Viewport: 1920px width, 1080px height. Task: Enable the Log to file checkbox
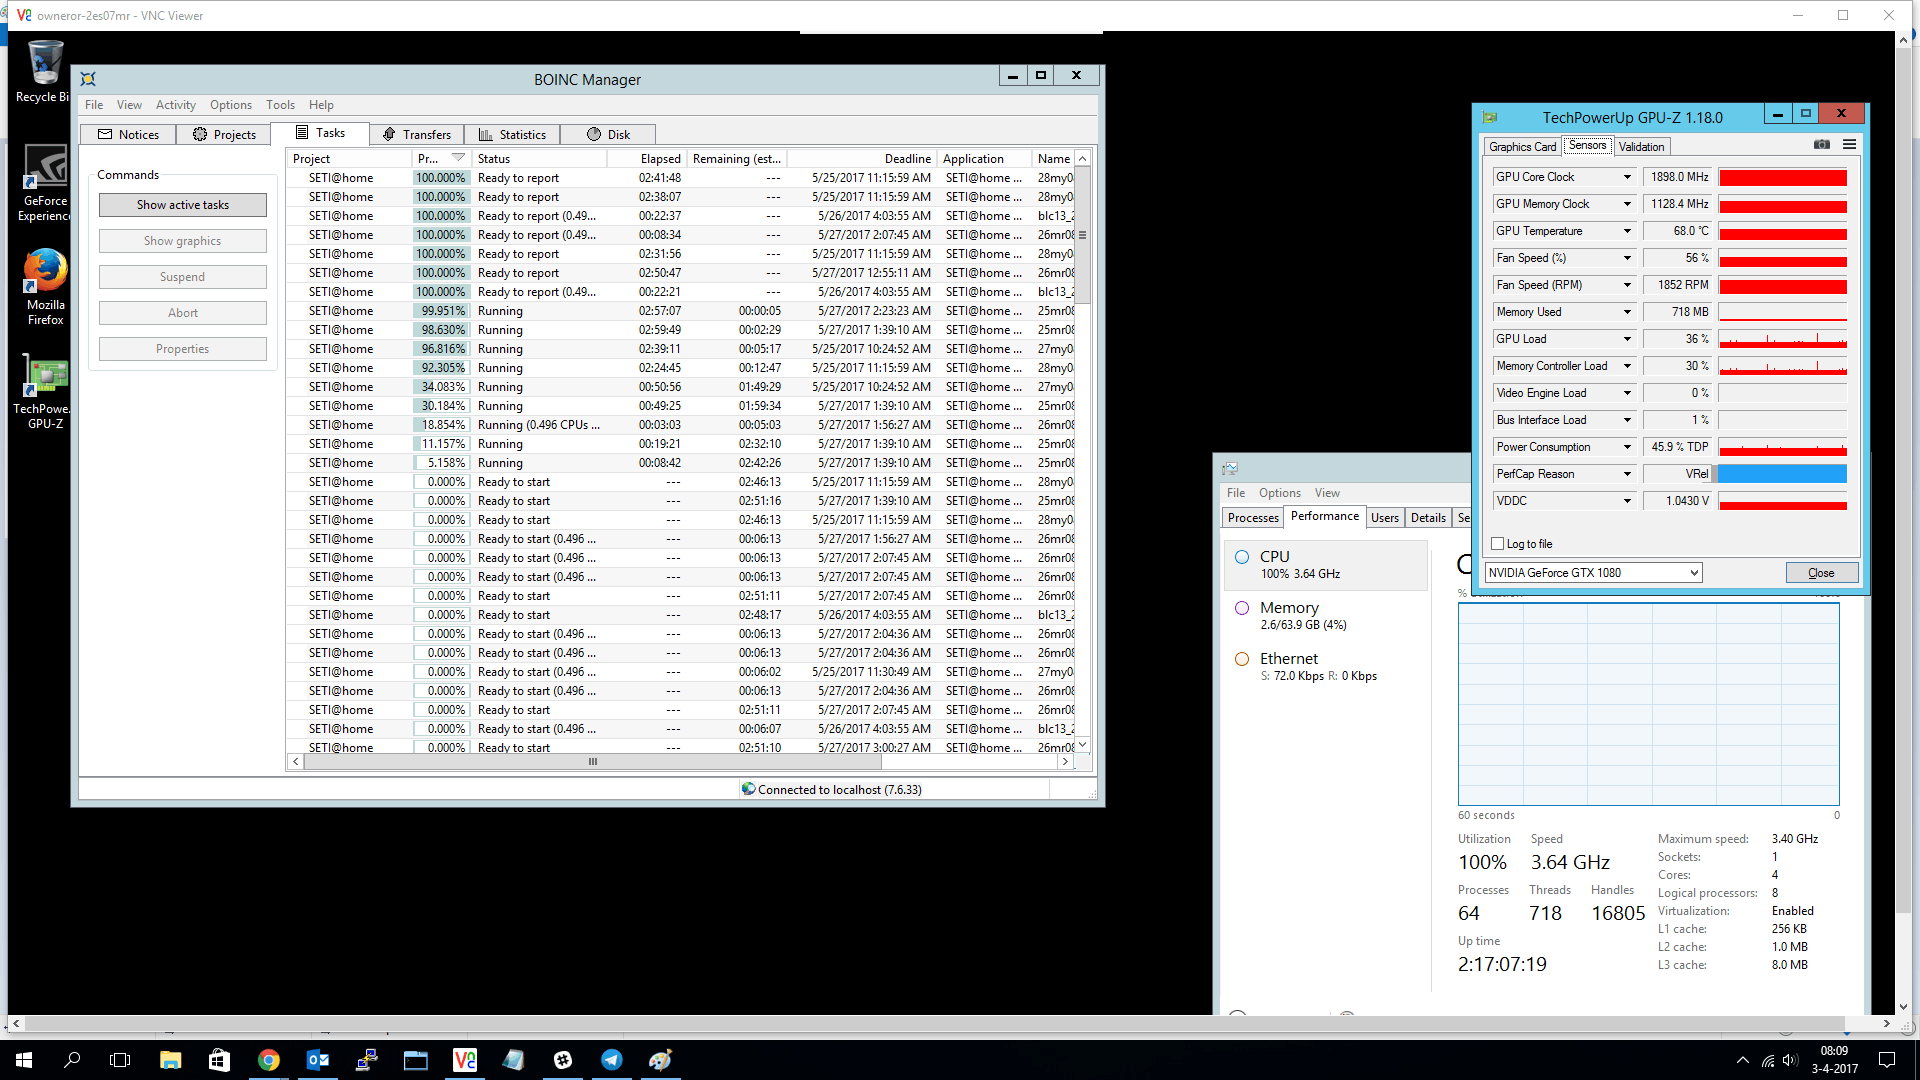(x=1497, y=544)
